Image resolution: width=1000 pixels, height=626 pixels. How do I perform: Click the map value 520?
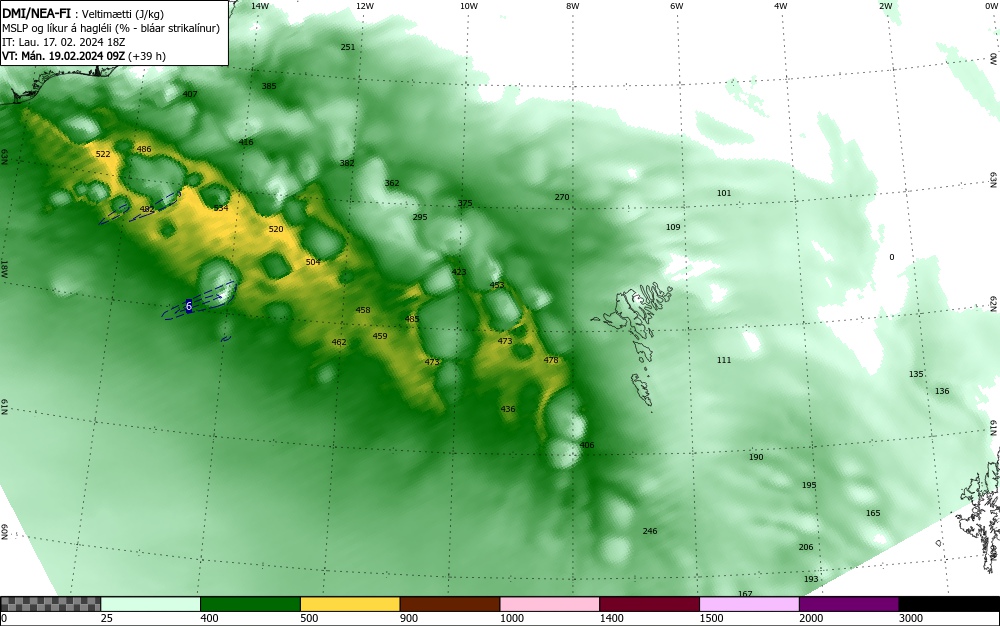(276, 229)
